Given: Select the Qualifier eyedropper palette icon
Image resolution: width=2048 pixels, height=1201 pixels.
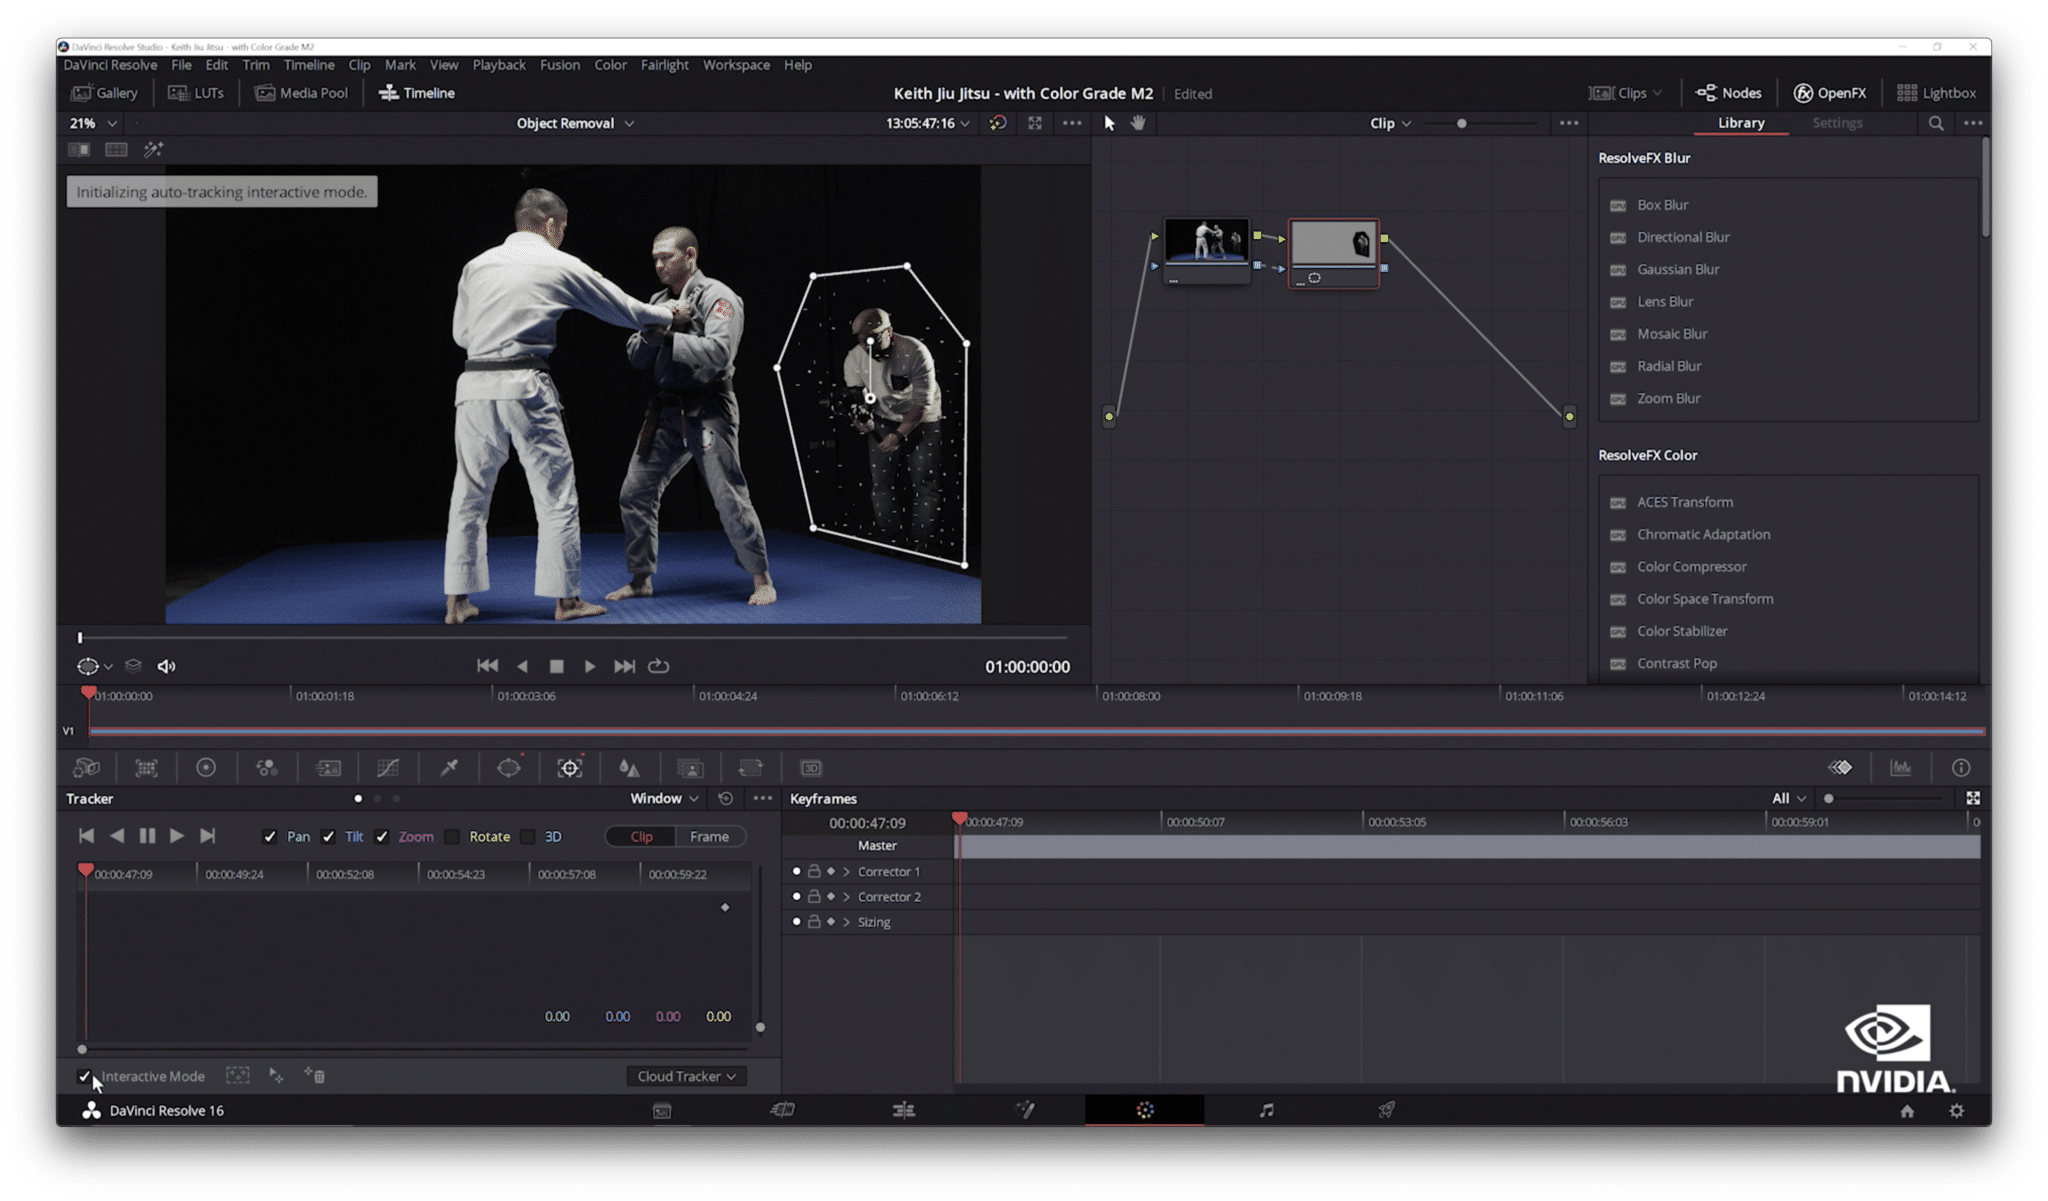Looking at the screenshot, I should (x=449, y=768).
